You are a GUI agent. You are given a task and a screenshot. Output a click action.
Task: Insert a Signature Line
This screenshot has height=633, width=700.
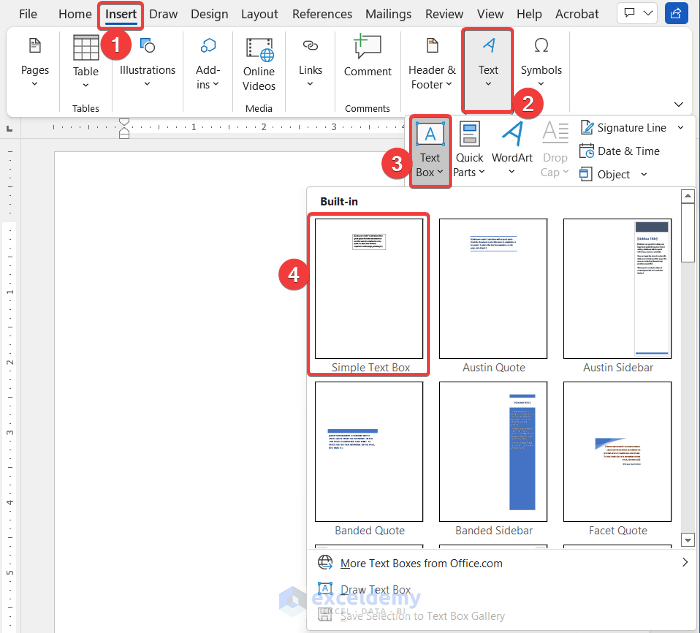click(623, 128)
